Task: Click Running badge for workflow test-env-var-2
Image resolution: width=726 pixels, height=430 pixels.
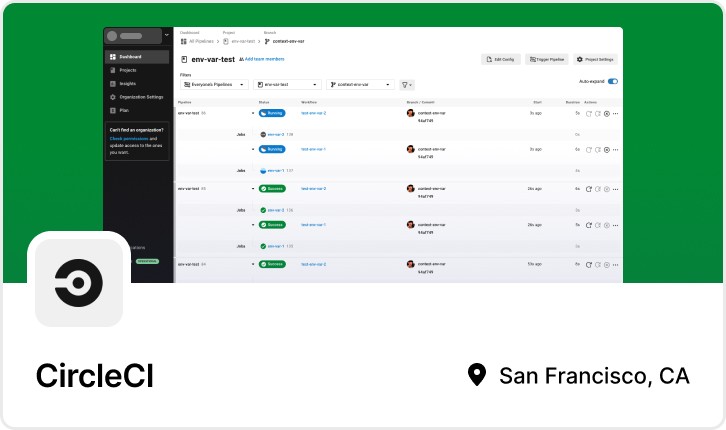Action: click(x=272, y=113)
